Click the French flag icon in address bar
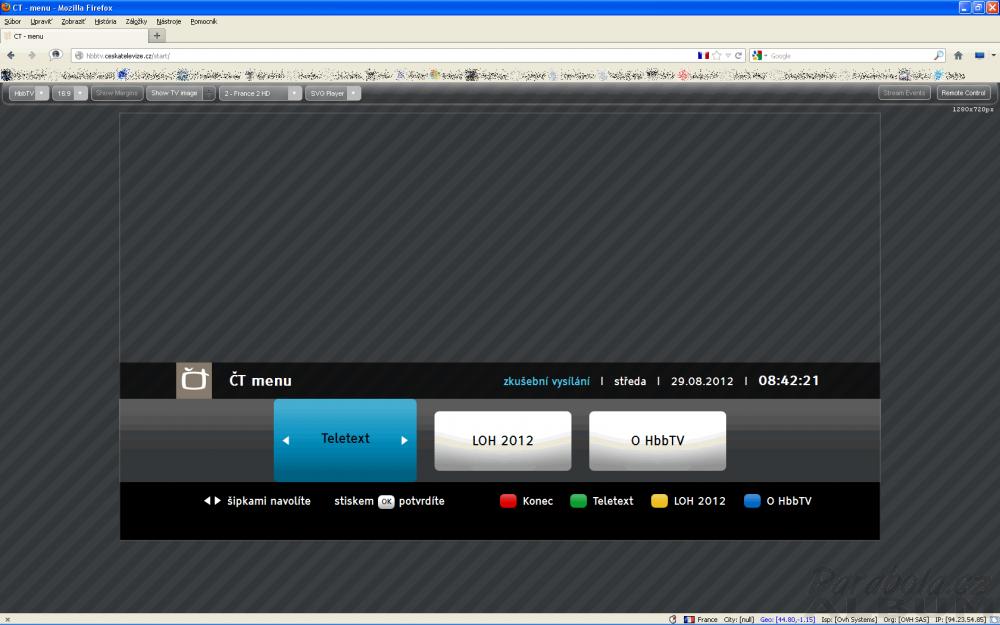The image size is (1000, 625). [x=703, y=55]
